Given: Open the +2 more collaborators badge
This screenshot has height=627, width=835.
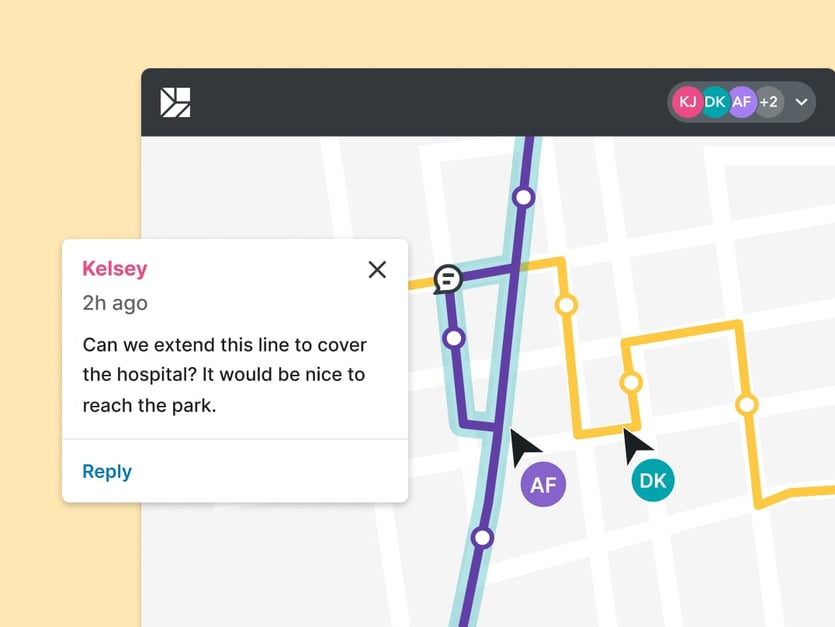Looking at the screenshot, I should point(768,102).
